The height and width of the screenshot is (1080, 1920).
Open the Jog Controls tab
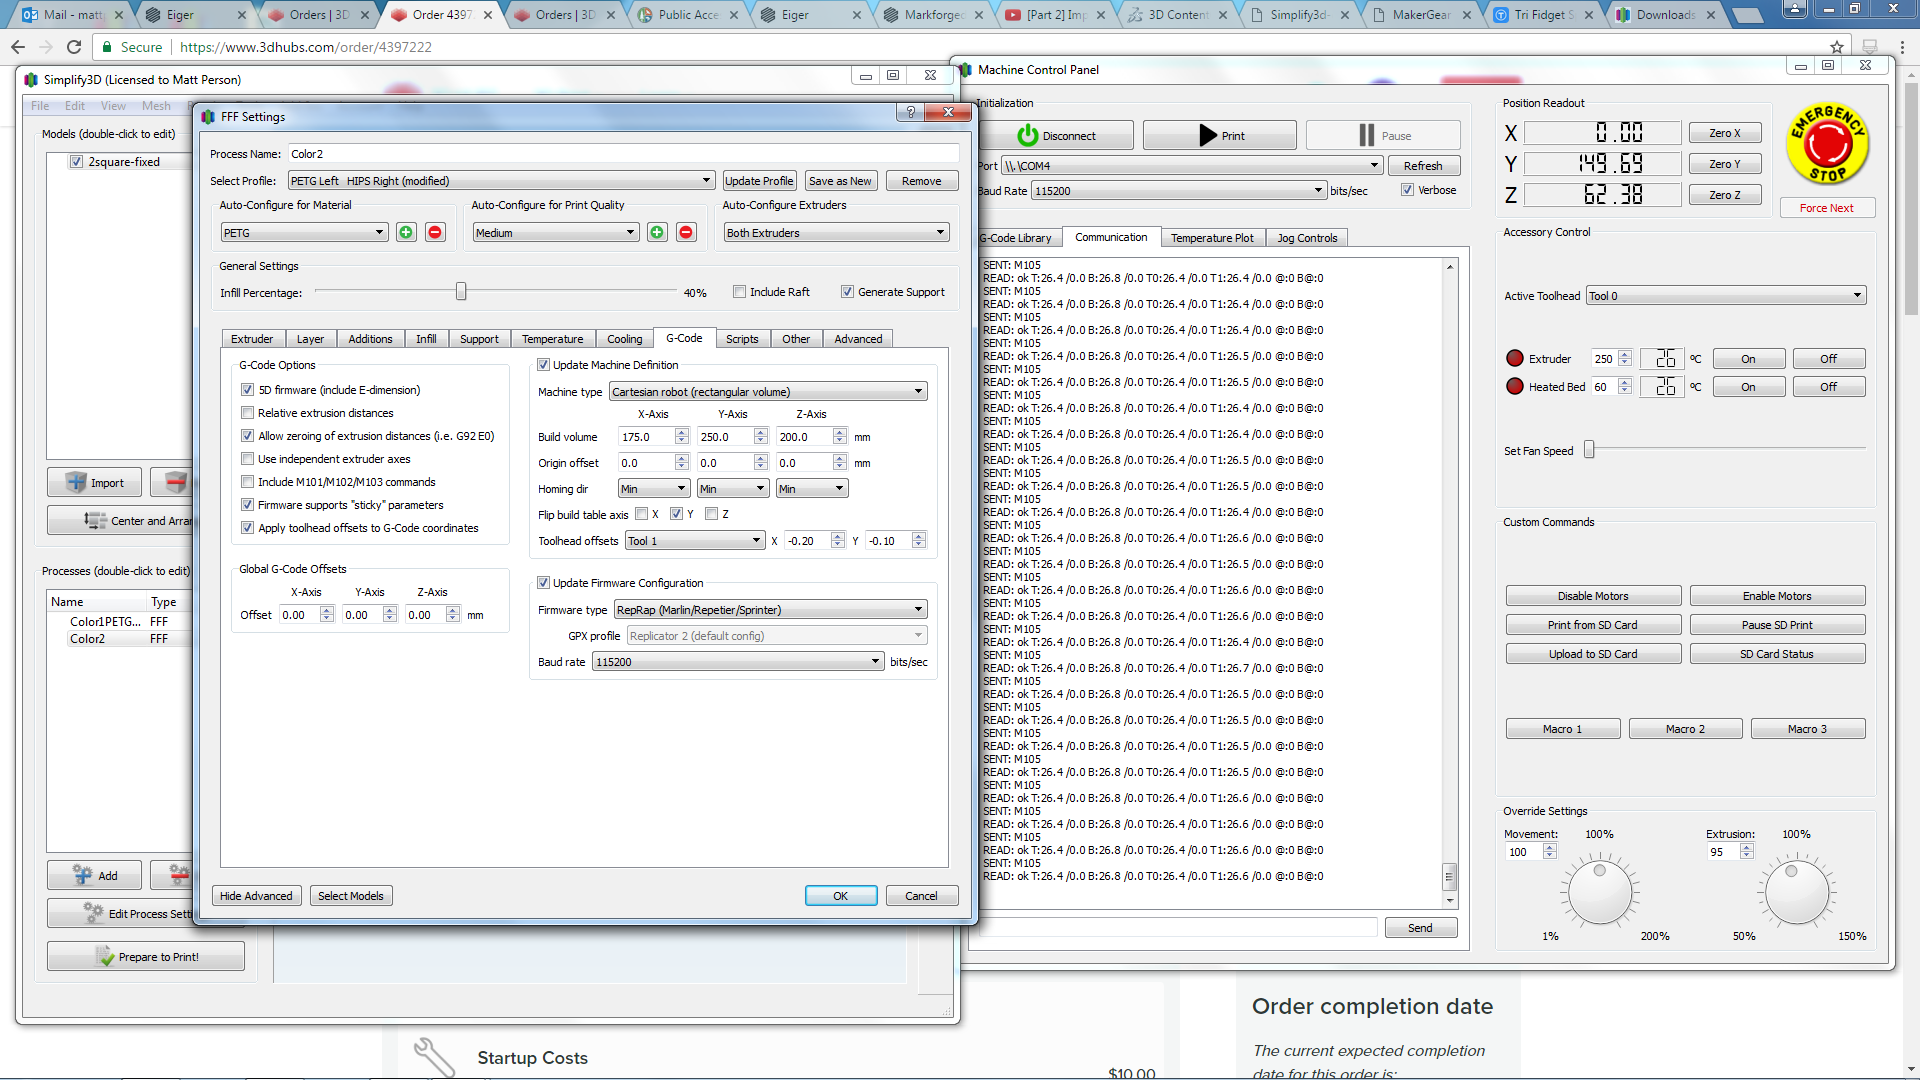point(1306,238)
